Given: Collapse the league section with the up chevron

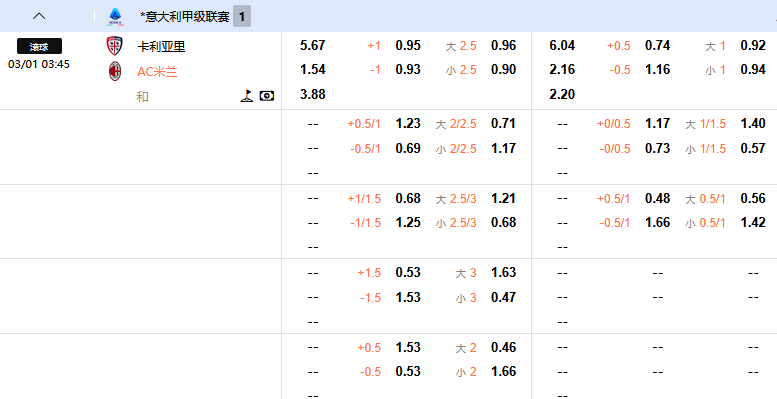Looking at the screenshot, I should [x=39, y=16].
